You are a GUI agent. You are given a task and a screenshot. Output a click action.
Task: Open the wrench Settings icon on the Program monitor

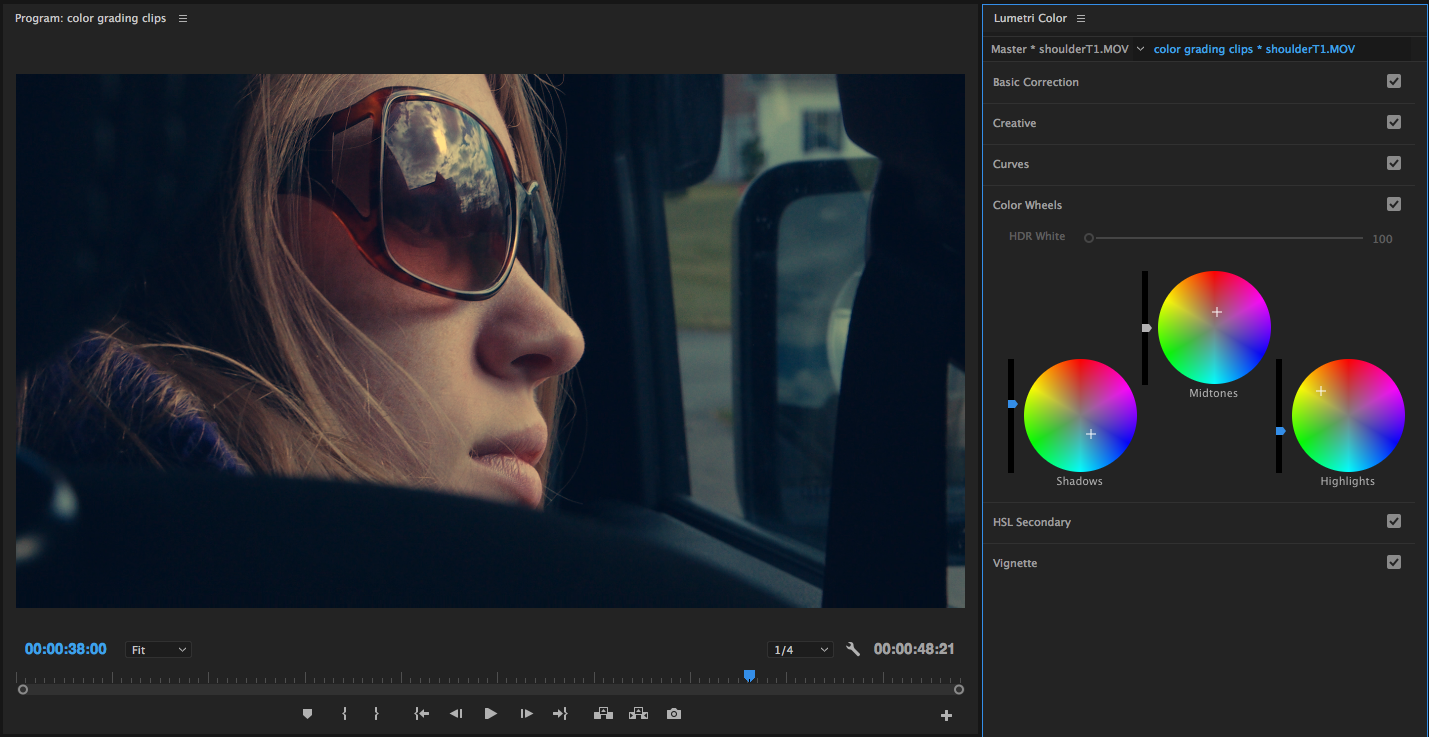coord(852,648)
